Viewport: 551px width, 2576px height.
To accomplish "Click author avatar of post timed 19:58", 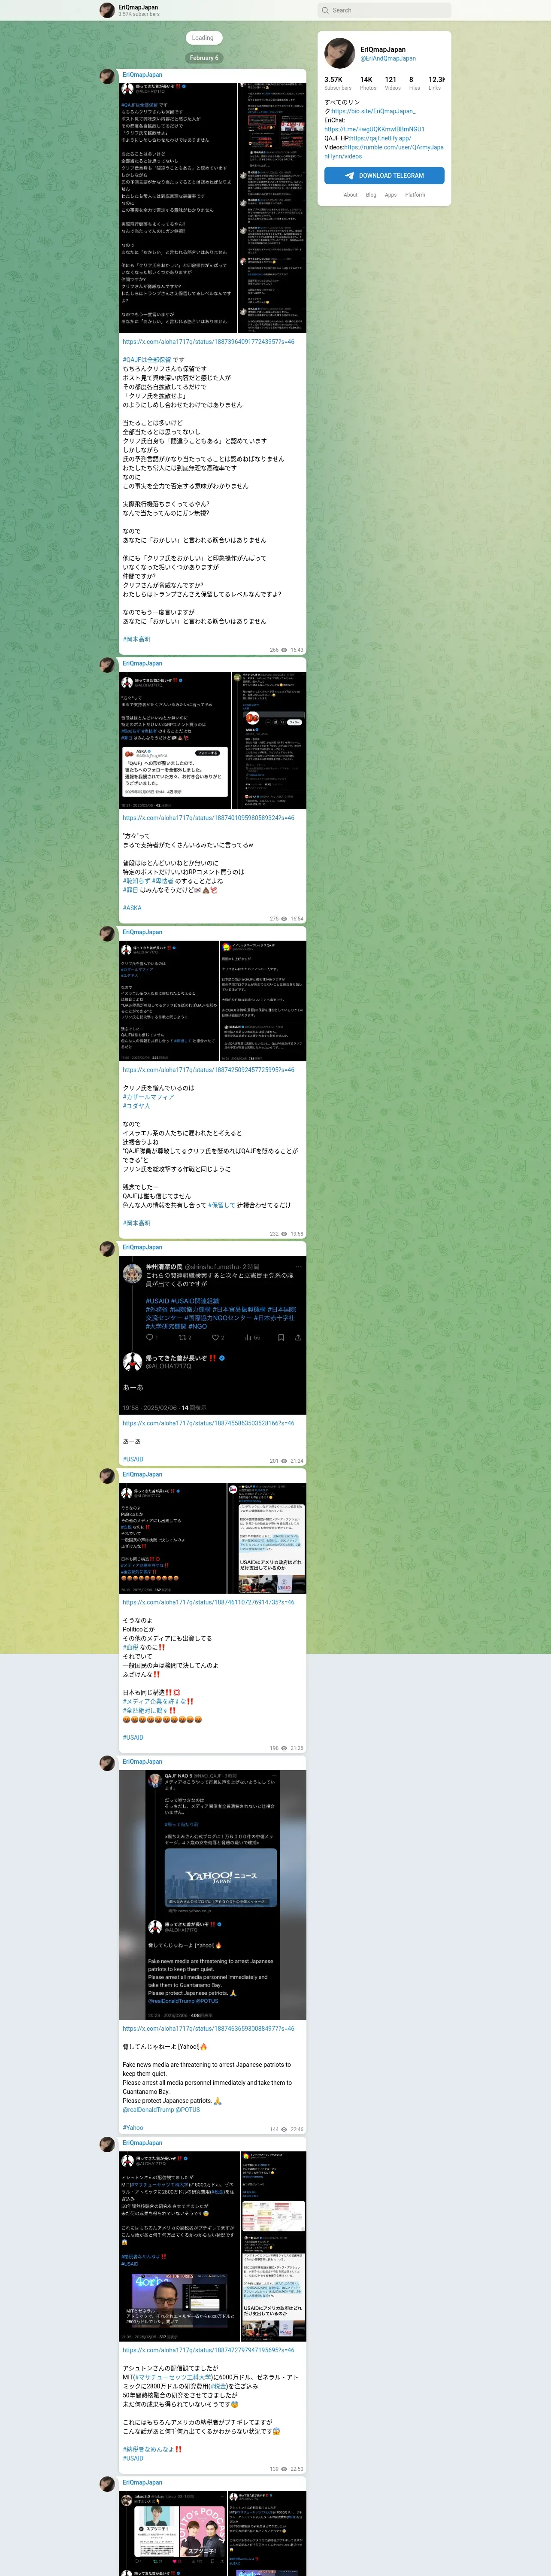I will click(x=107, y=933).
